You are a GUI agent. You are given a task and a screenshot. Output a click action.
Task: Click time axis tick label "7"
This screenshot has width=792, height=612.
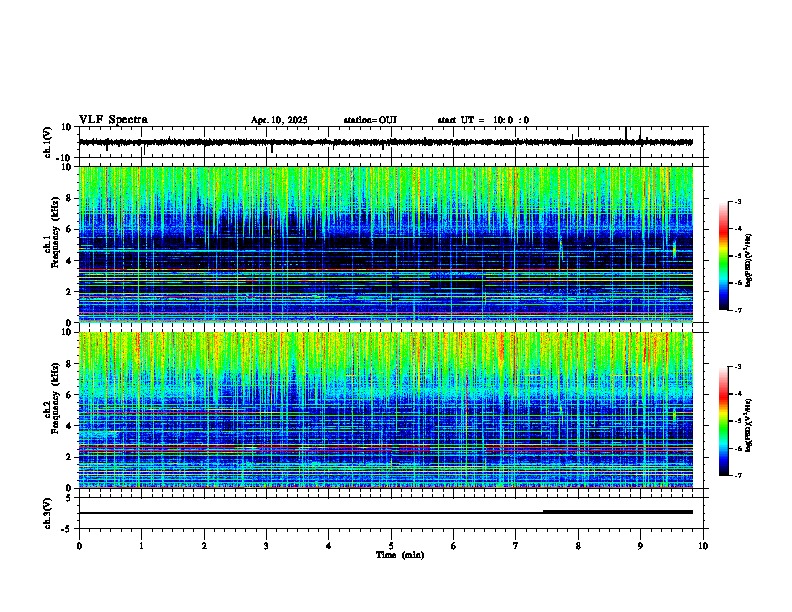click(x=516, y=546)
